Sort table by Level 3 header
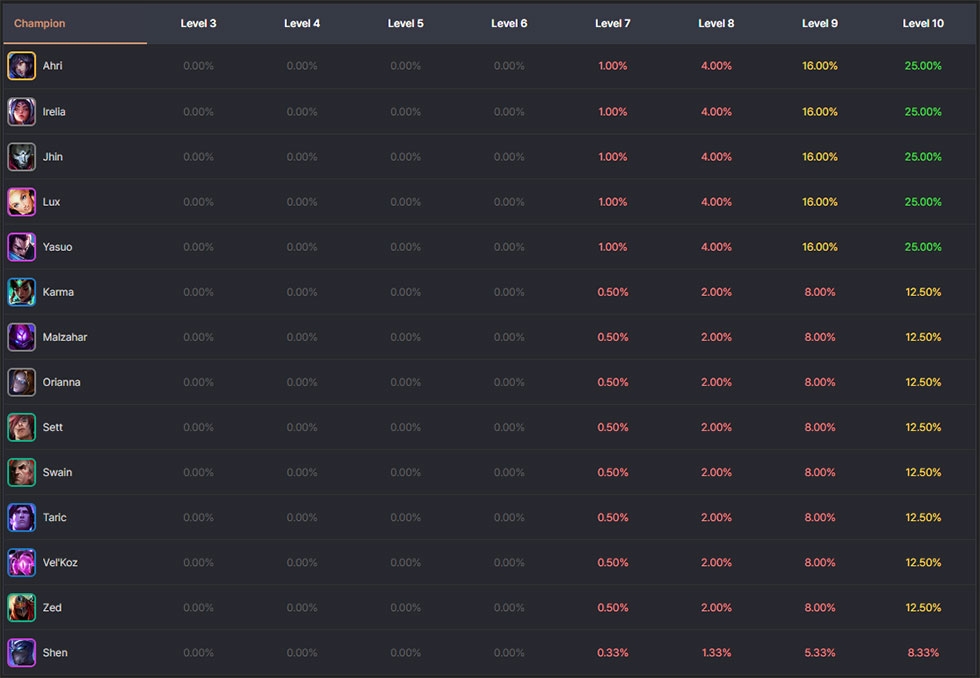The width and height of the screenshot is (980, 678). [198, 23]
